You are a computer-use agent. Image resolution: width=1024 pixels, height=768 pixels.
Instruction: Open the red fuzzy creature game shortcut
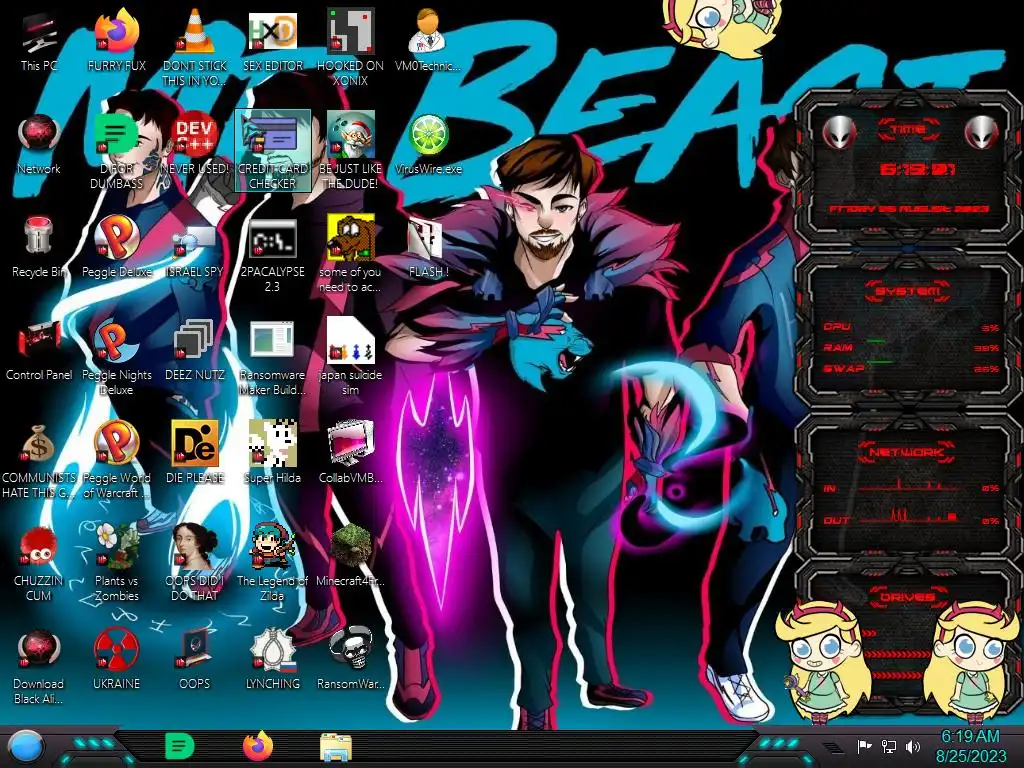click(x=39, y=563)
